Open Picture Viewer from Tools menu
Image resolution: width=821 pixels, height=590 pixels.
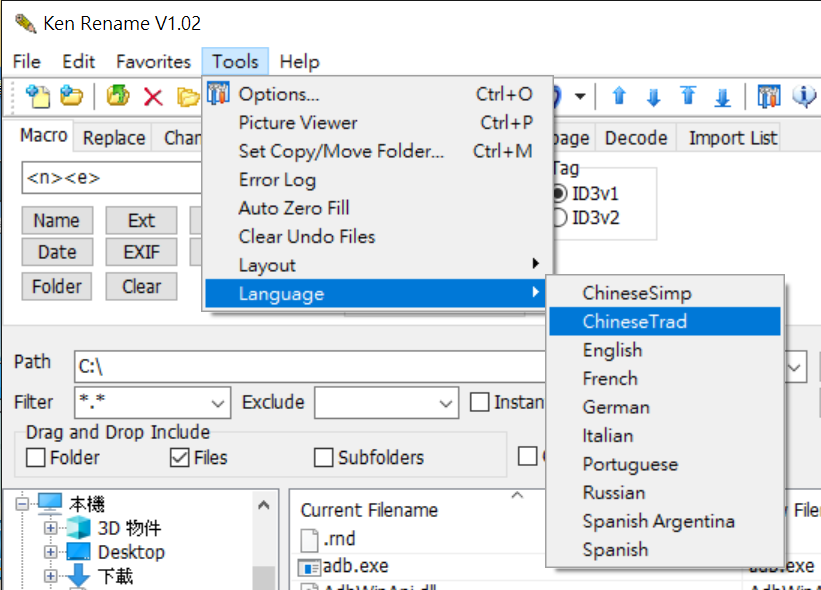pyautogui.click(x=377, y=123)
